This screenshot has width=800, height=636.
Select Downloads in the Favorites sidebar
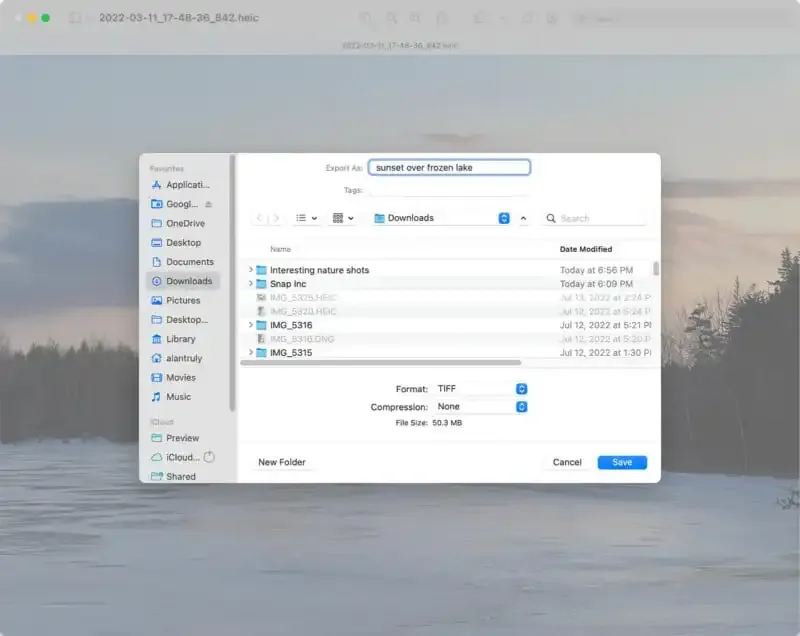pos(185,281)
